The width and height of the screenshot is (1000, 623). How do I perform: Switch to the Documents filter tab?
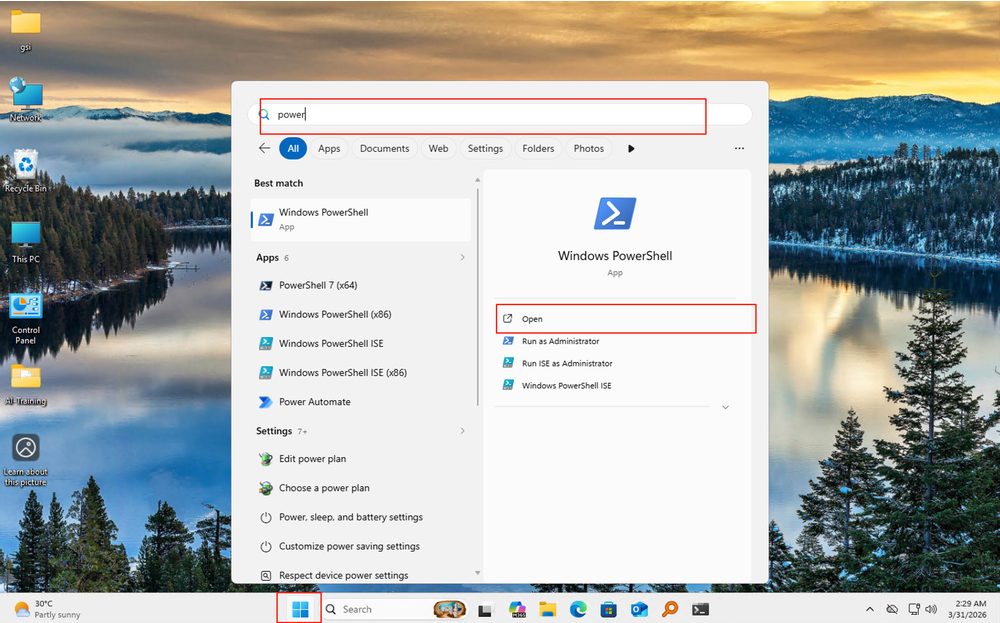[x=384, y=148]
